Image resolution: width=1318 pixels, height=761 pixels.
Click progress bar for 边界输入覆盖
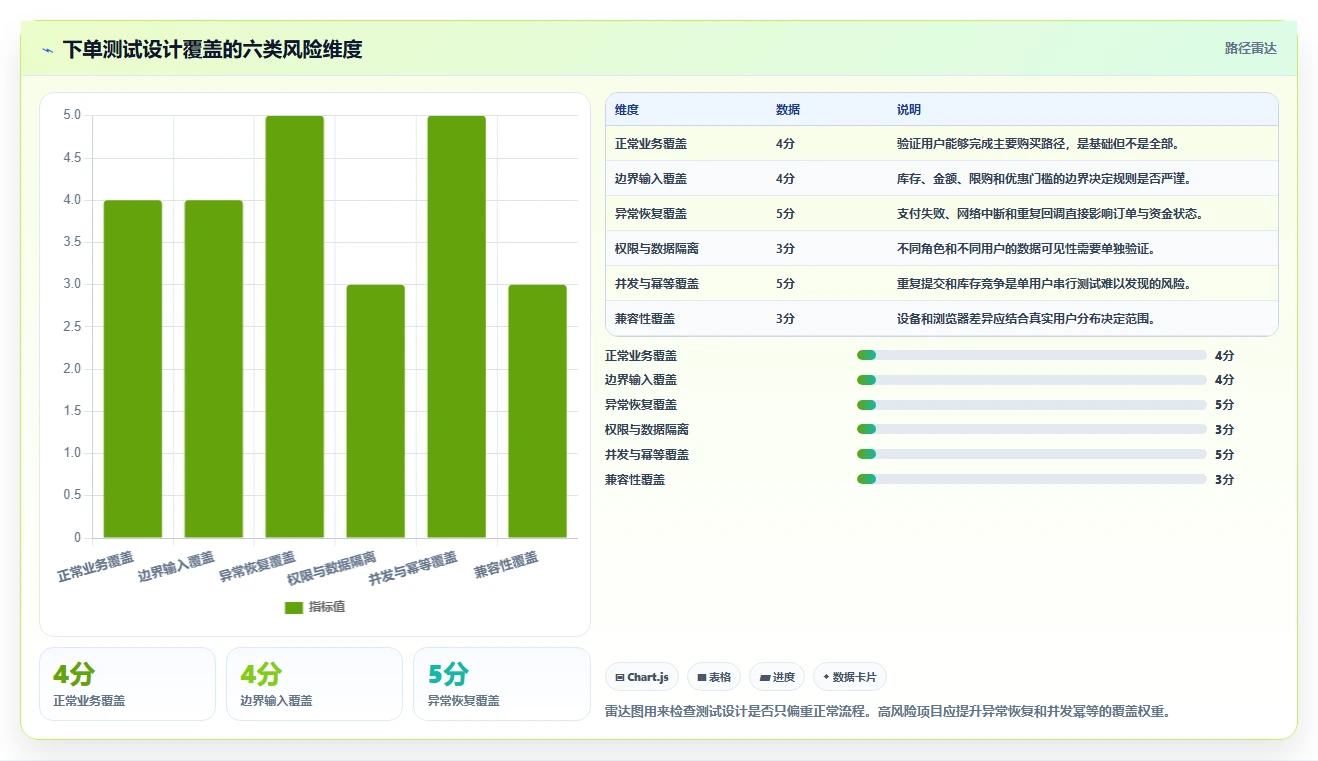[1032, 380]
